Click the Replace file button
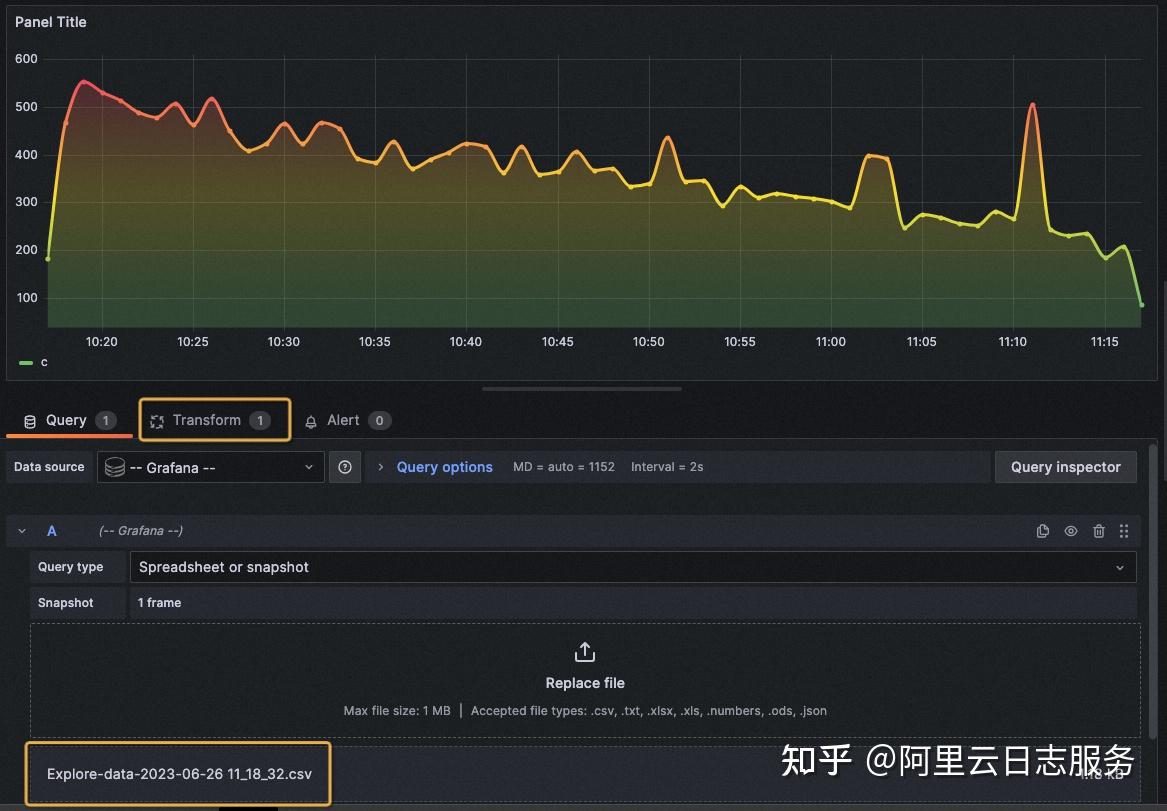This screenshot has height=811, width=1167. point(585,683)
